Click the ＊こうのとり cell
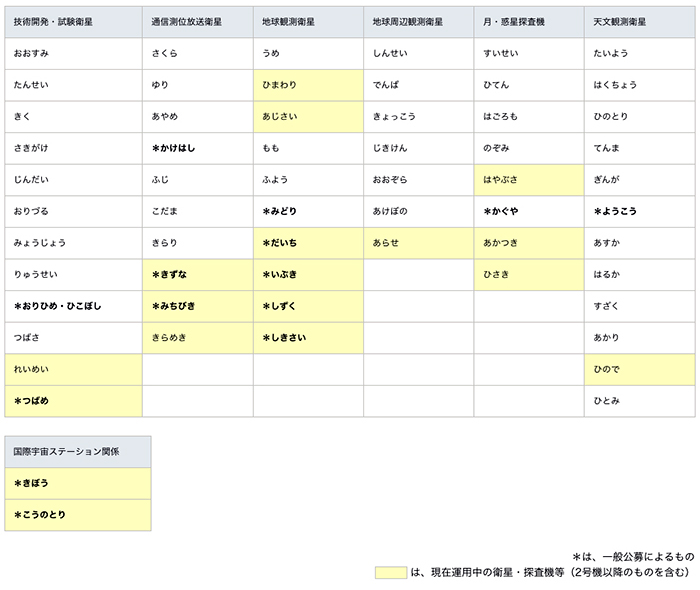The image size is (700, 590). click(x=78, y=515)
